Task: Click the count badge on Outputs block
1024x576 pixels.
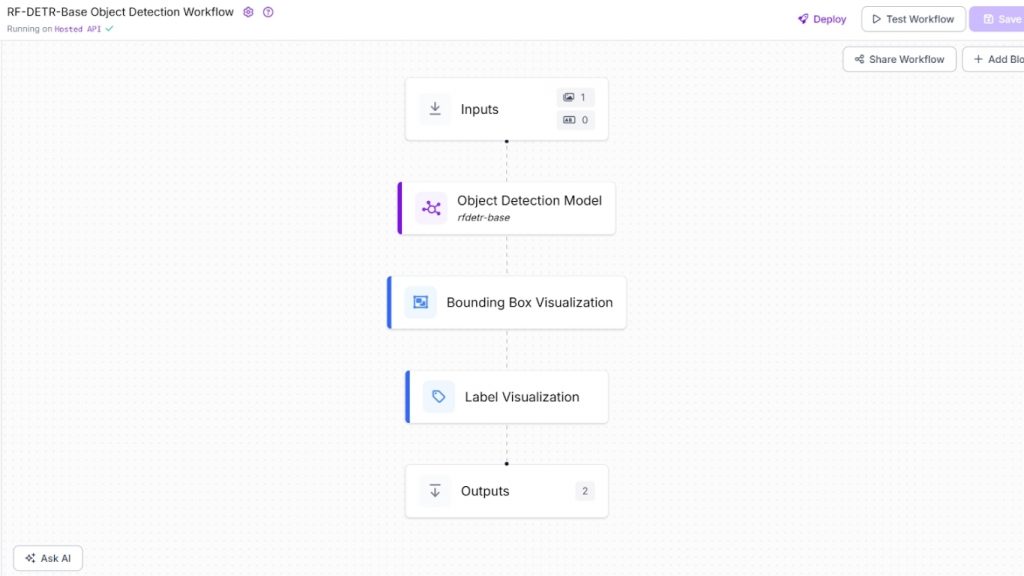Action: [x=584, y=490]
